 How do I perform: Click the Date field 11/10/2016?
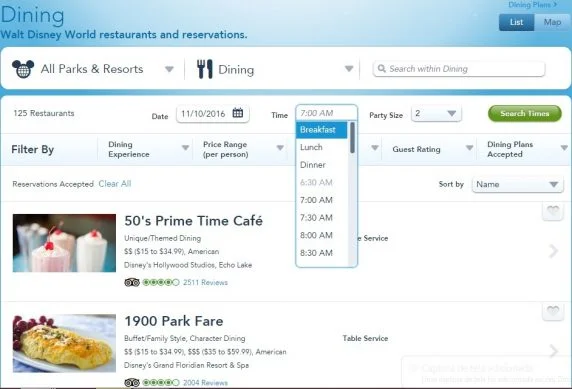pos(213,113)
